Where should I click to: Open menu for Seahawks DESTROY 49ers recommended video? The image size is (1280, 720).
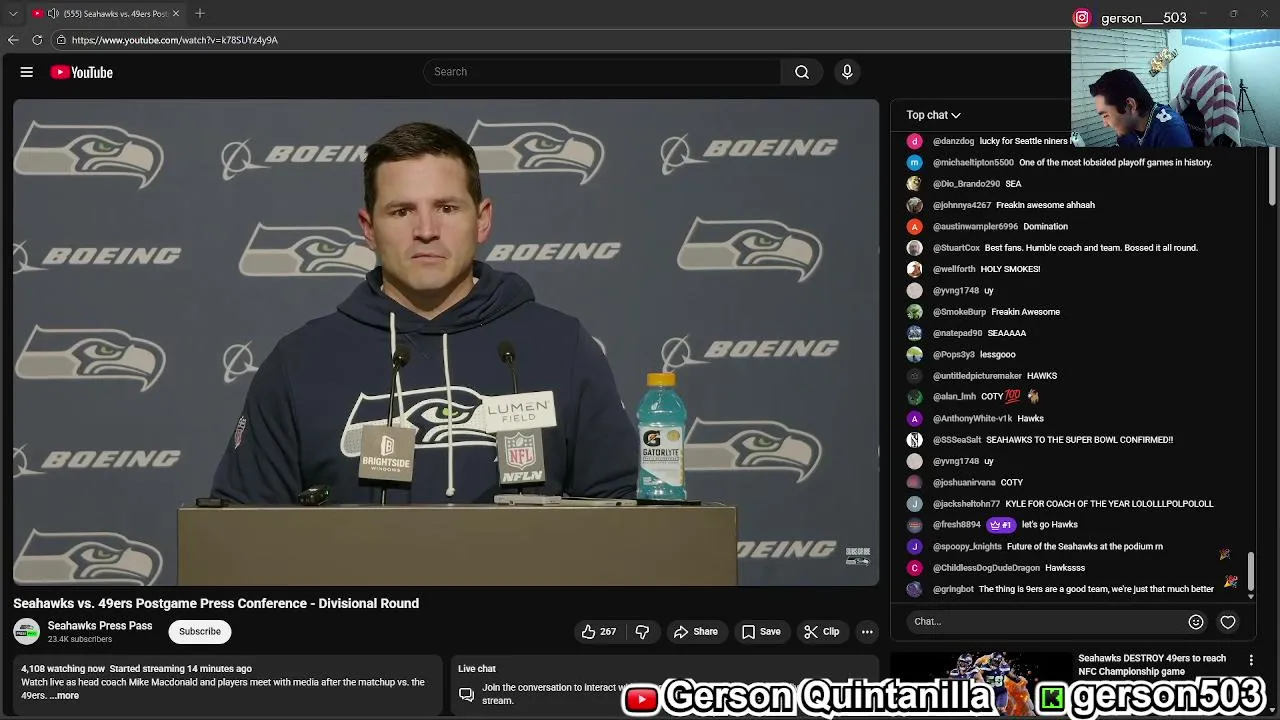(1251, 660)
